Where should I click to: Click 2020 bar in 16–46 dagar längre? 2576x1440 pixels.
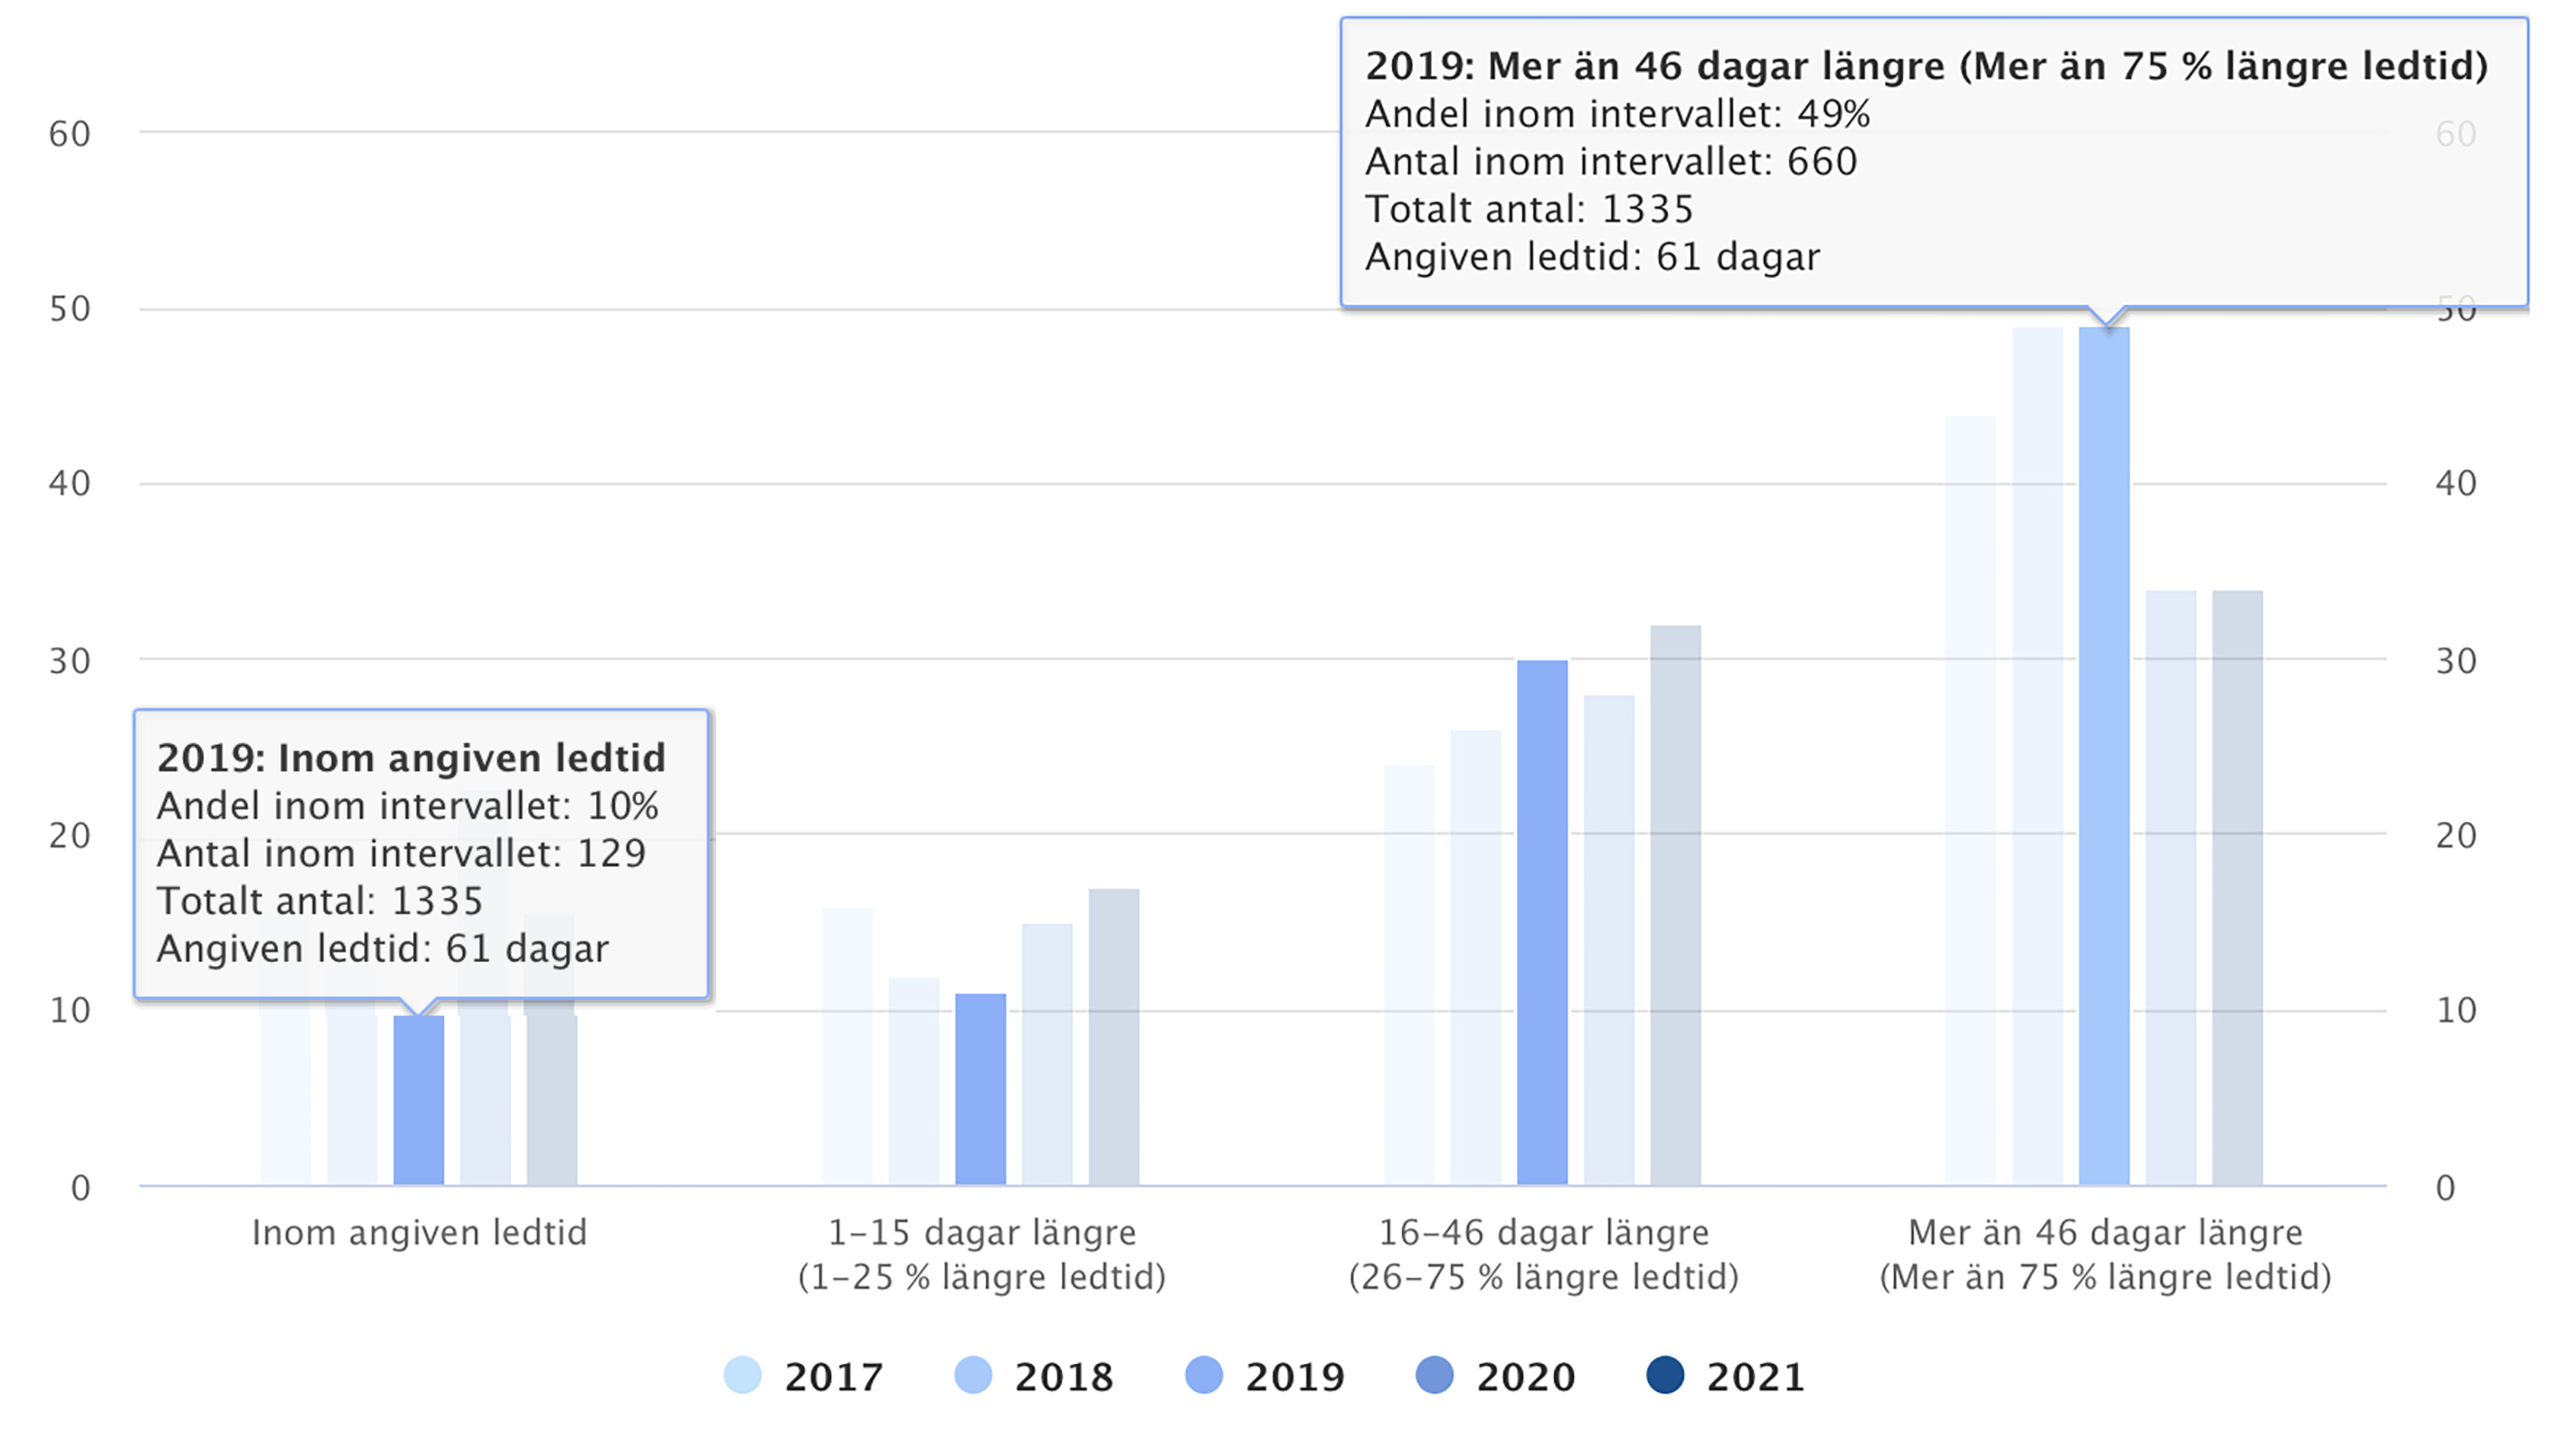click(x=1609, y=940)
